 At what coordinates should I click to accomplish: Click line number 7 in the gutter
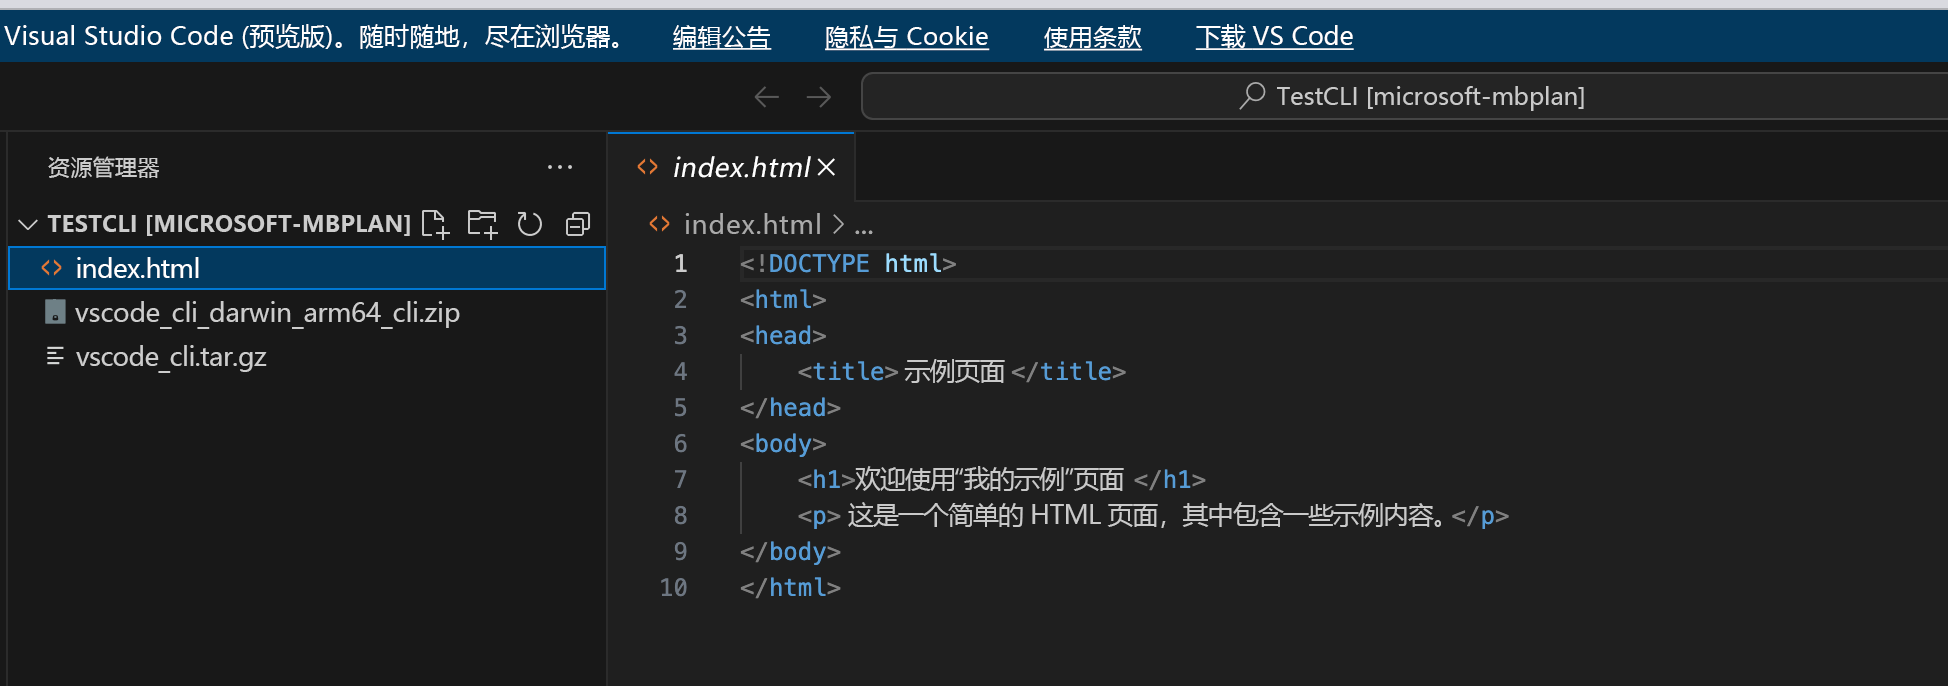681,479
